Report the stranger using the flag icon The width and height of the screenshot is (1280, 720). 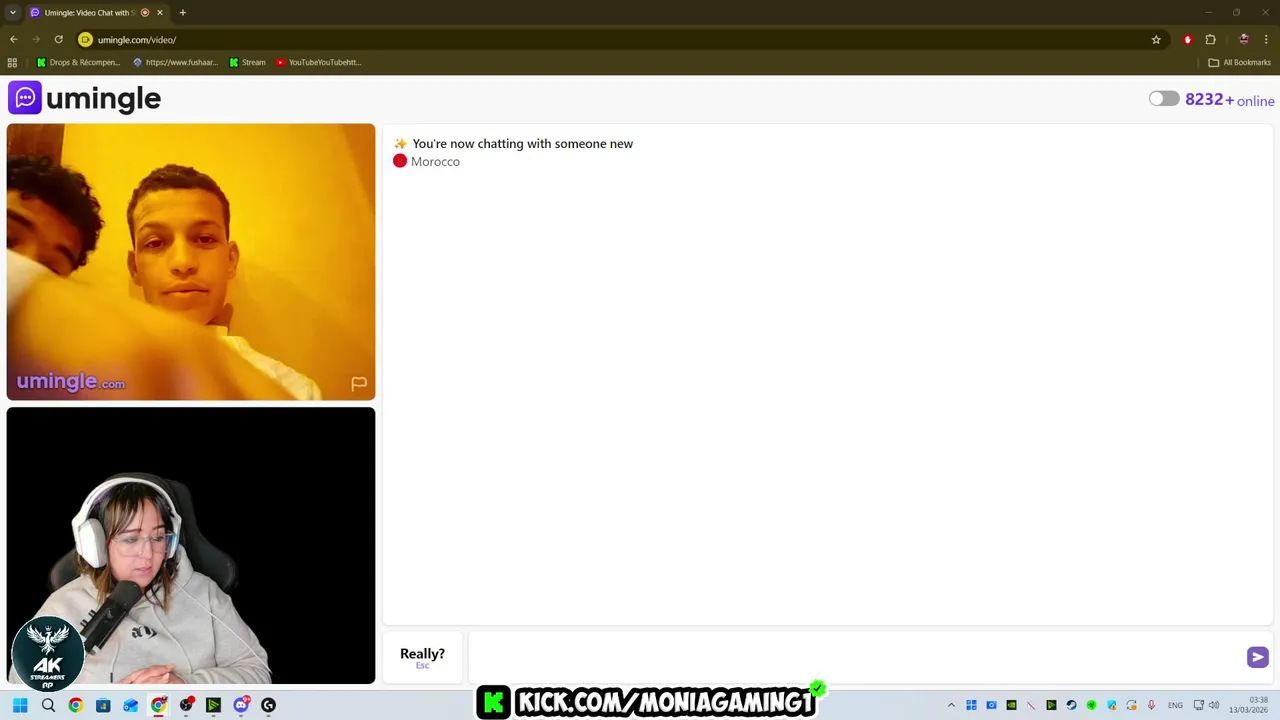coord(359,383)
